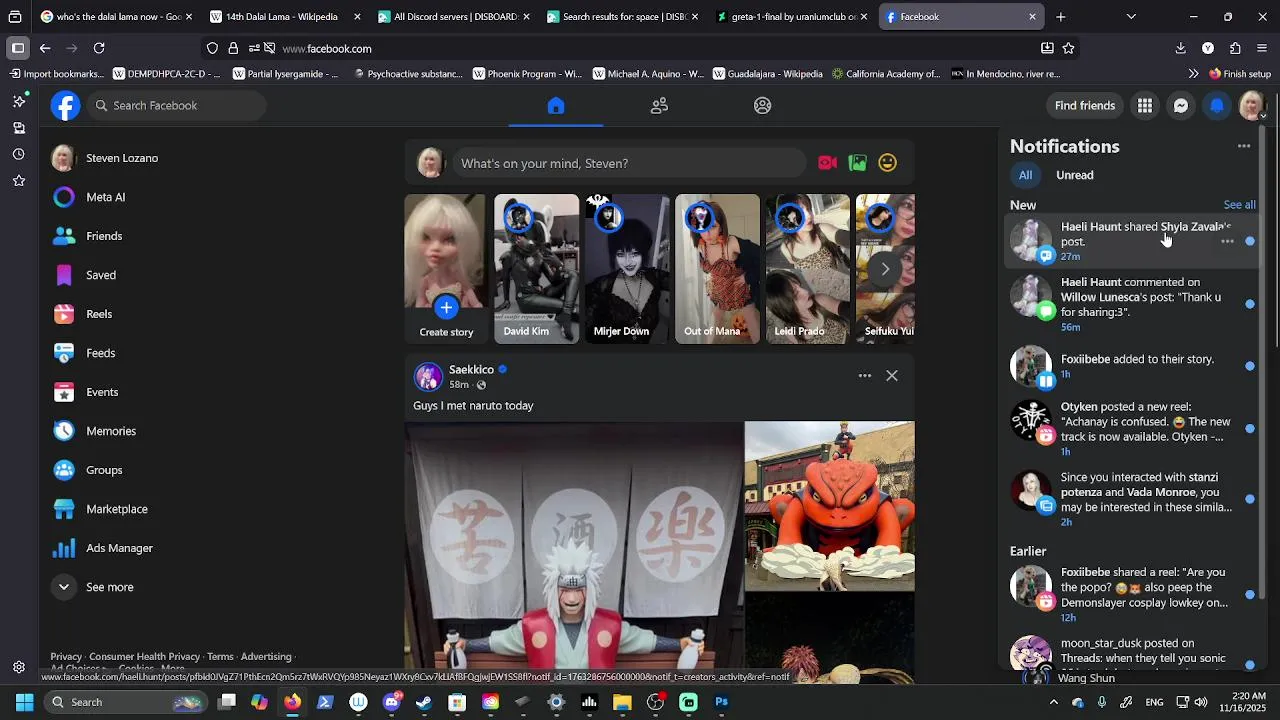Open Saved in the left sidebar
This screenshot has width=1280, height=720.
click(101, 275)
